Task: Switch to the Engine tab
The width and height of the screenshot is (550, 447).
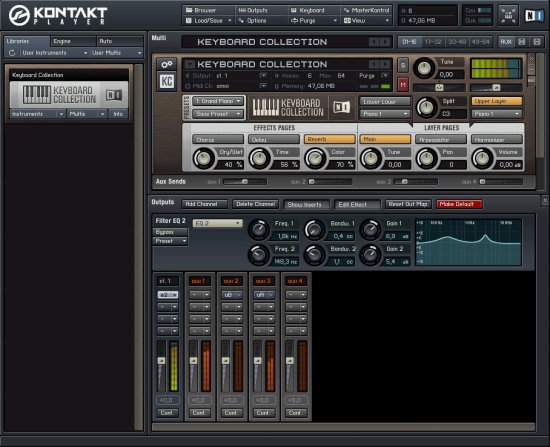Action: click(x=73, y=41)
